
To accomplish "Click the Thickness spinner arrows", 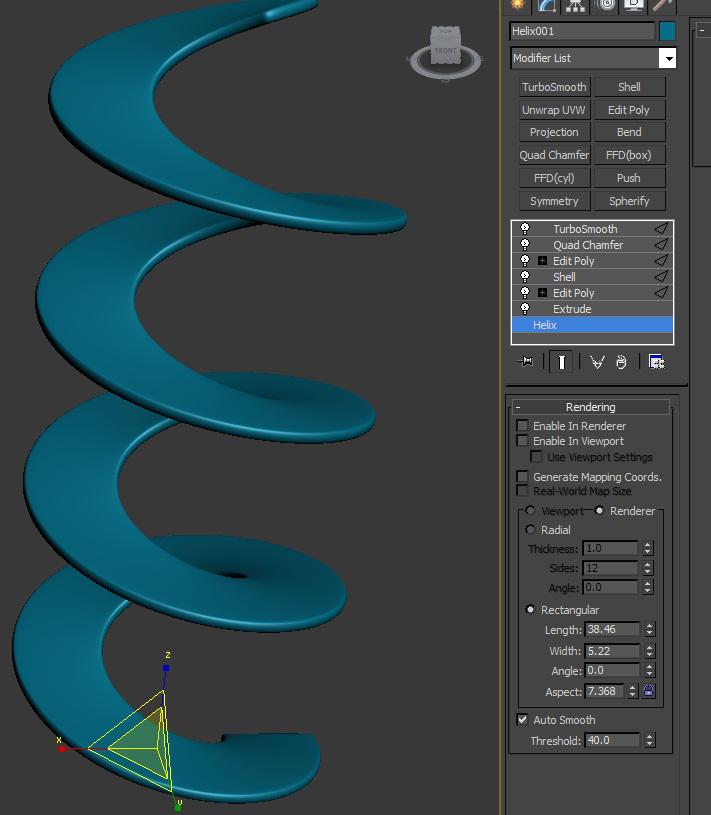I will (648, 548).
